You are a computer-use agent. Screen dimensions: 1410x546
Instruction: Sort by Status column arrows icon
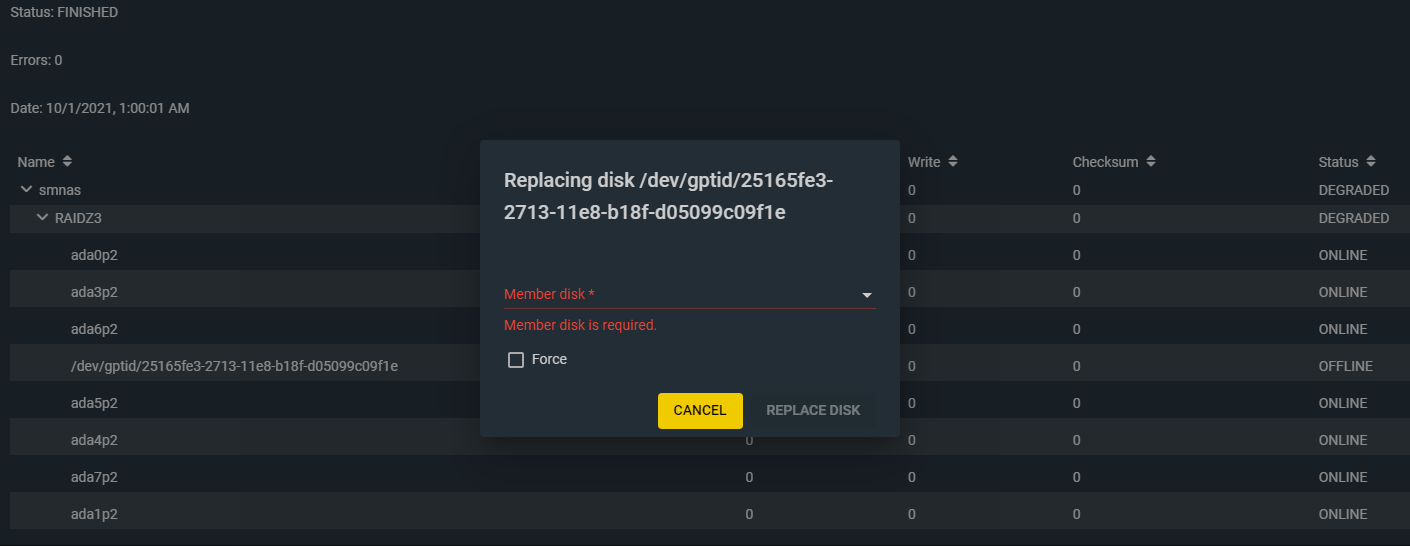pos(1371,161)
